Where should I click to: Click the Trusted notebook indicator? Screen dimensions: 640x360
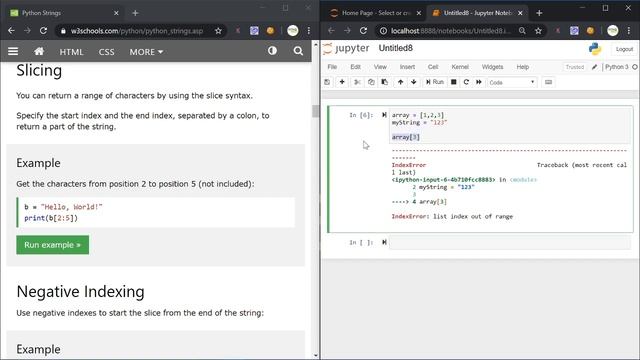click(x=575, y=67)
